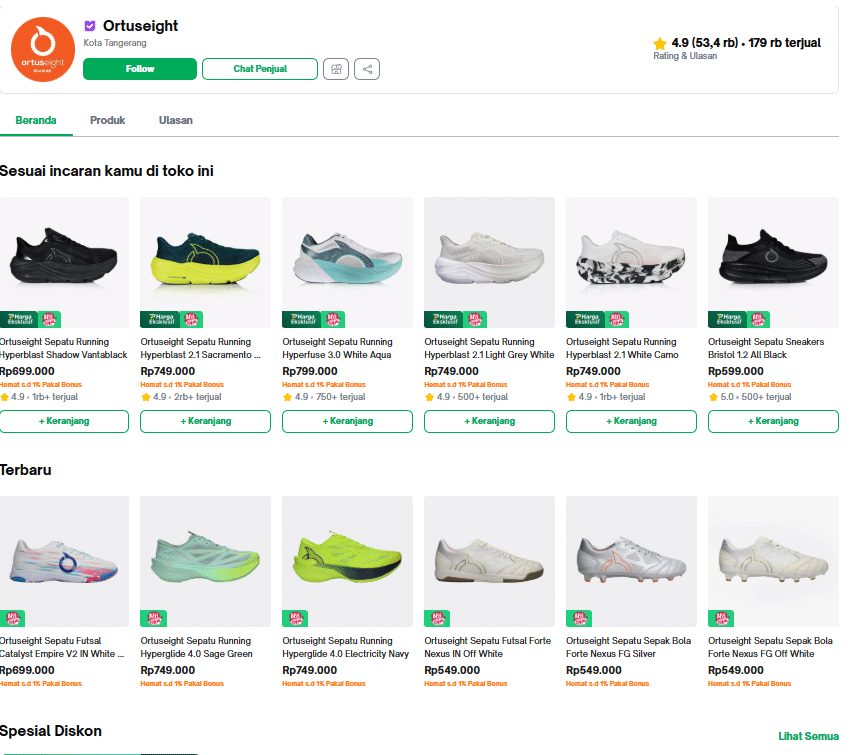Click the red Mall badge on Hyperglide 4.0 Electricity Navy

[295, 618]
